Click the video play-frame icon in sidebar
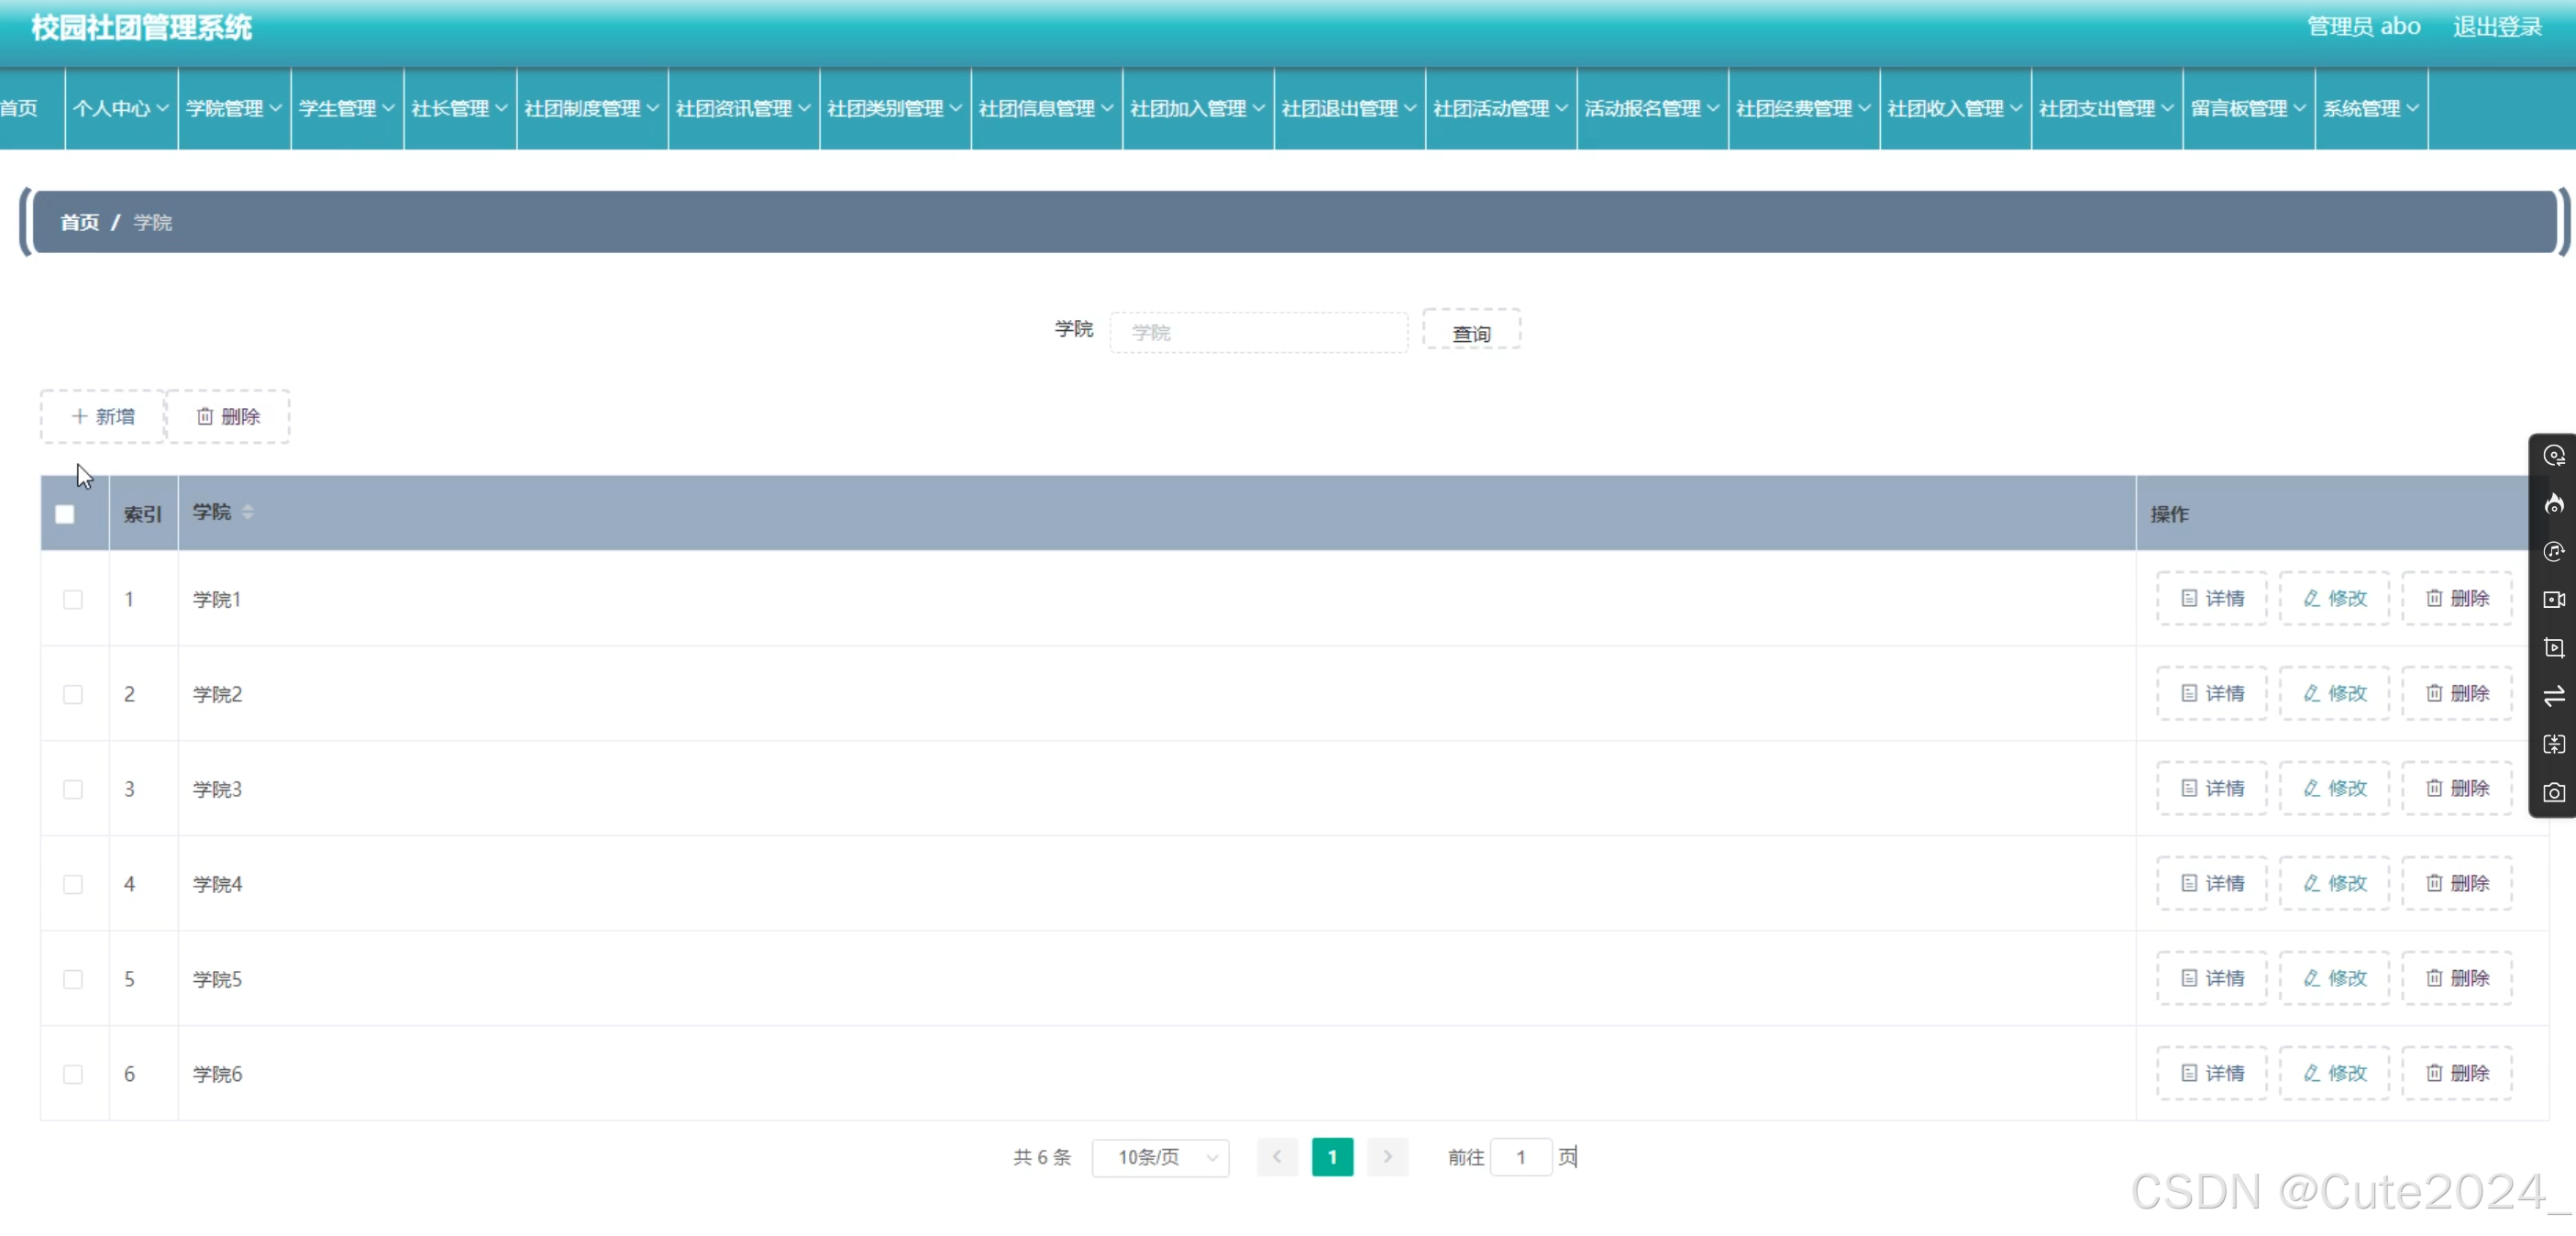This screenshot has height=1236, width=2576. 2553,647
